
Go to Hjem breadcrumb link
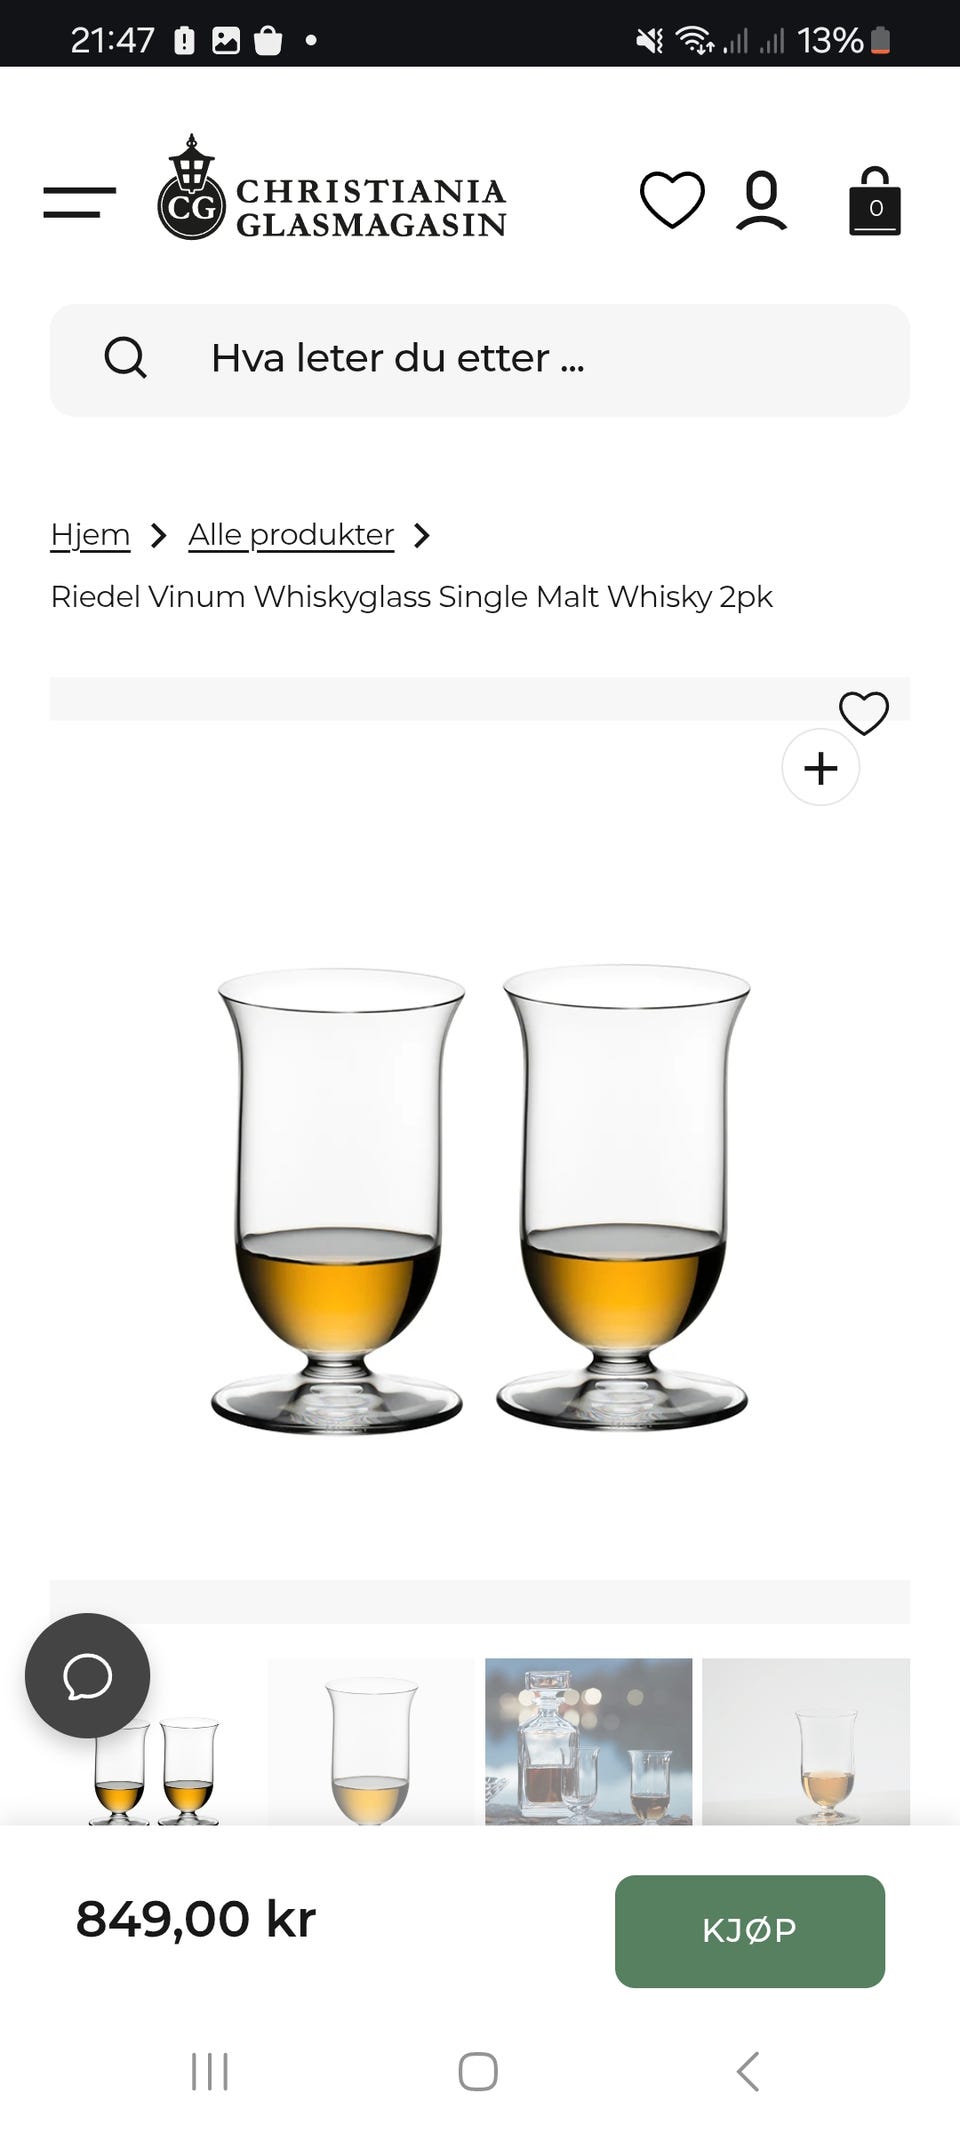click(90, 535)
